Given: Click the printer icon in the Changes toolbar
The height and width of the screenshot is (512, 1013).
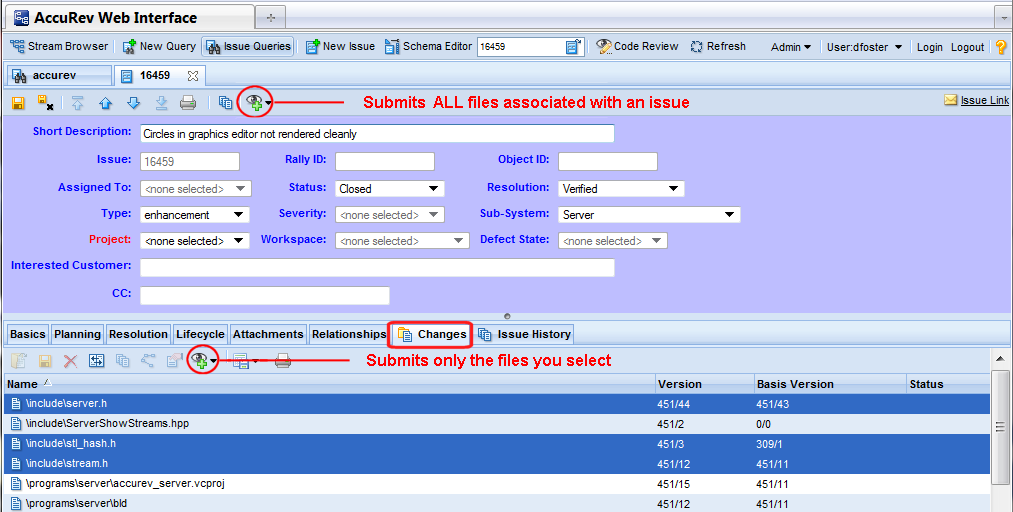Looking at the screenshot, I should point(283,361).
